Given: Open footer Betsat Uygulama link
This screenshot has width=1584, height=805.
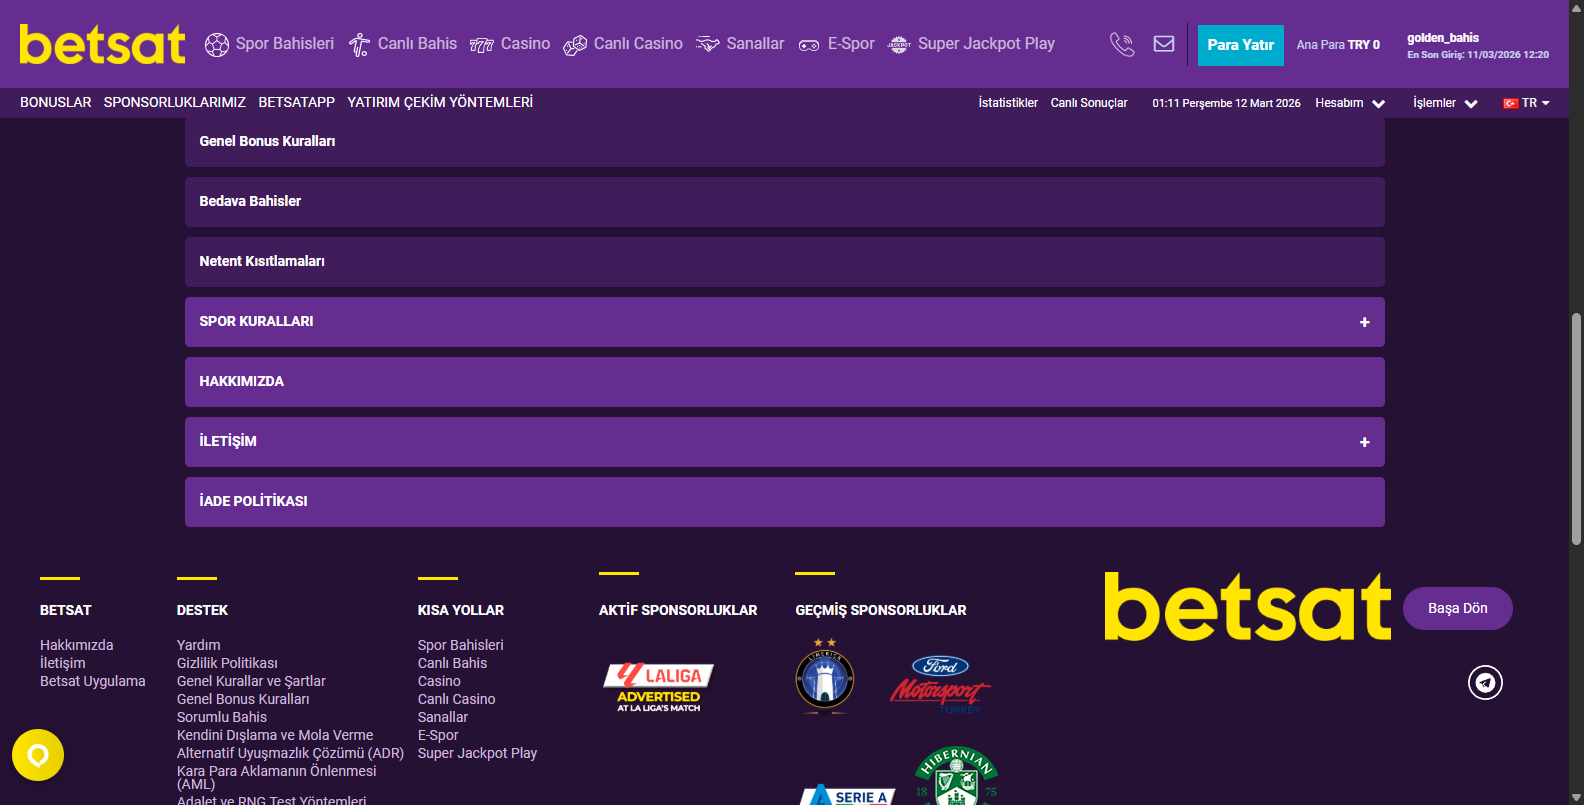Looking at the screenshot, I should [x=93, y=681].
